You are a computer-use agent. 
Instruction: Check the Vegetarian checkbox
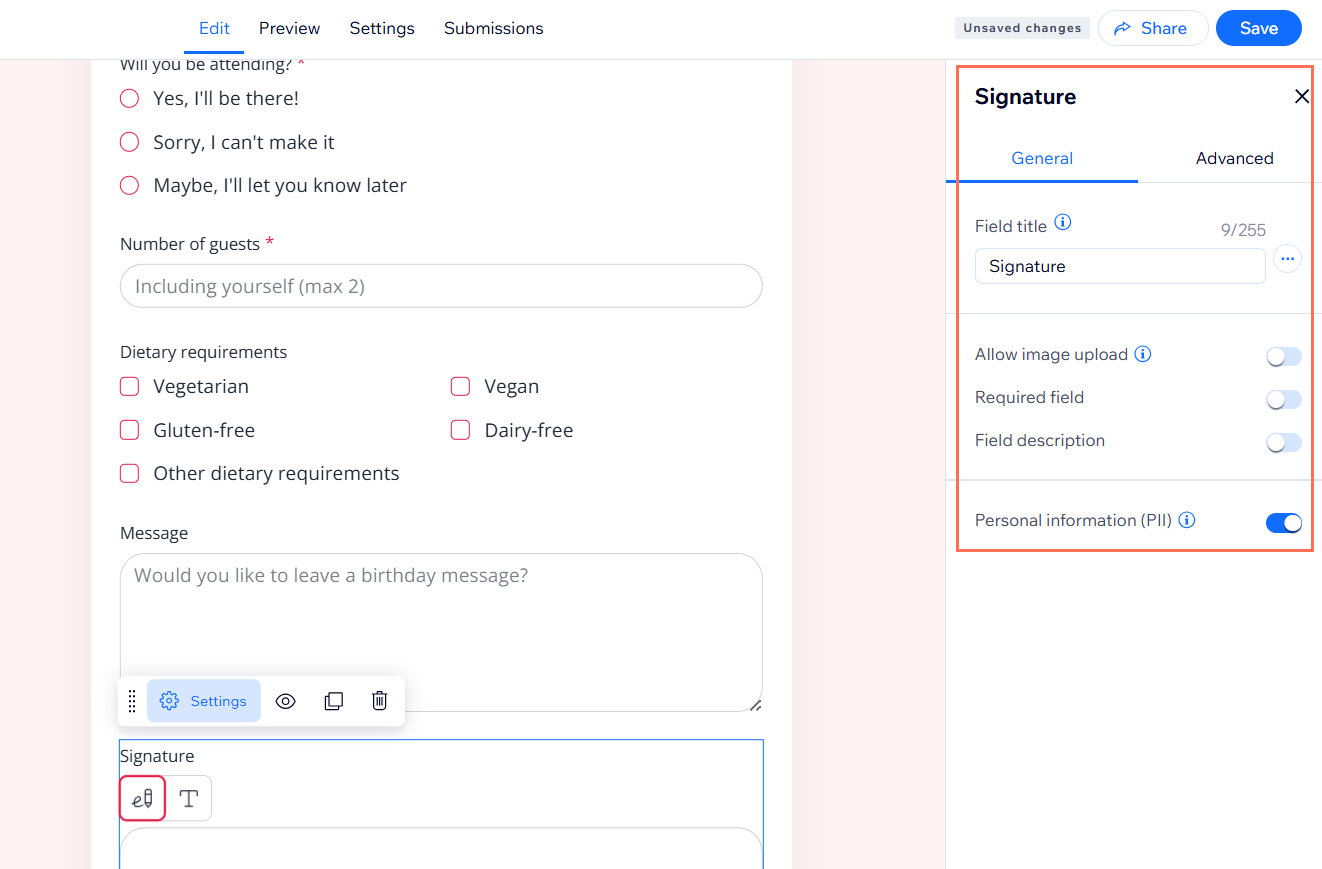[x=129, y=386]
